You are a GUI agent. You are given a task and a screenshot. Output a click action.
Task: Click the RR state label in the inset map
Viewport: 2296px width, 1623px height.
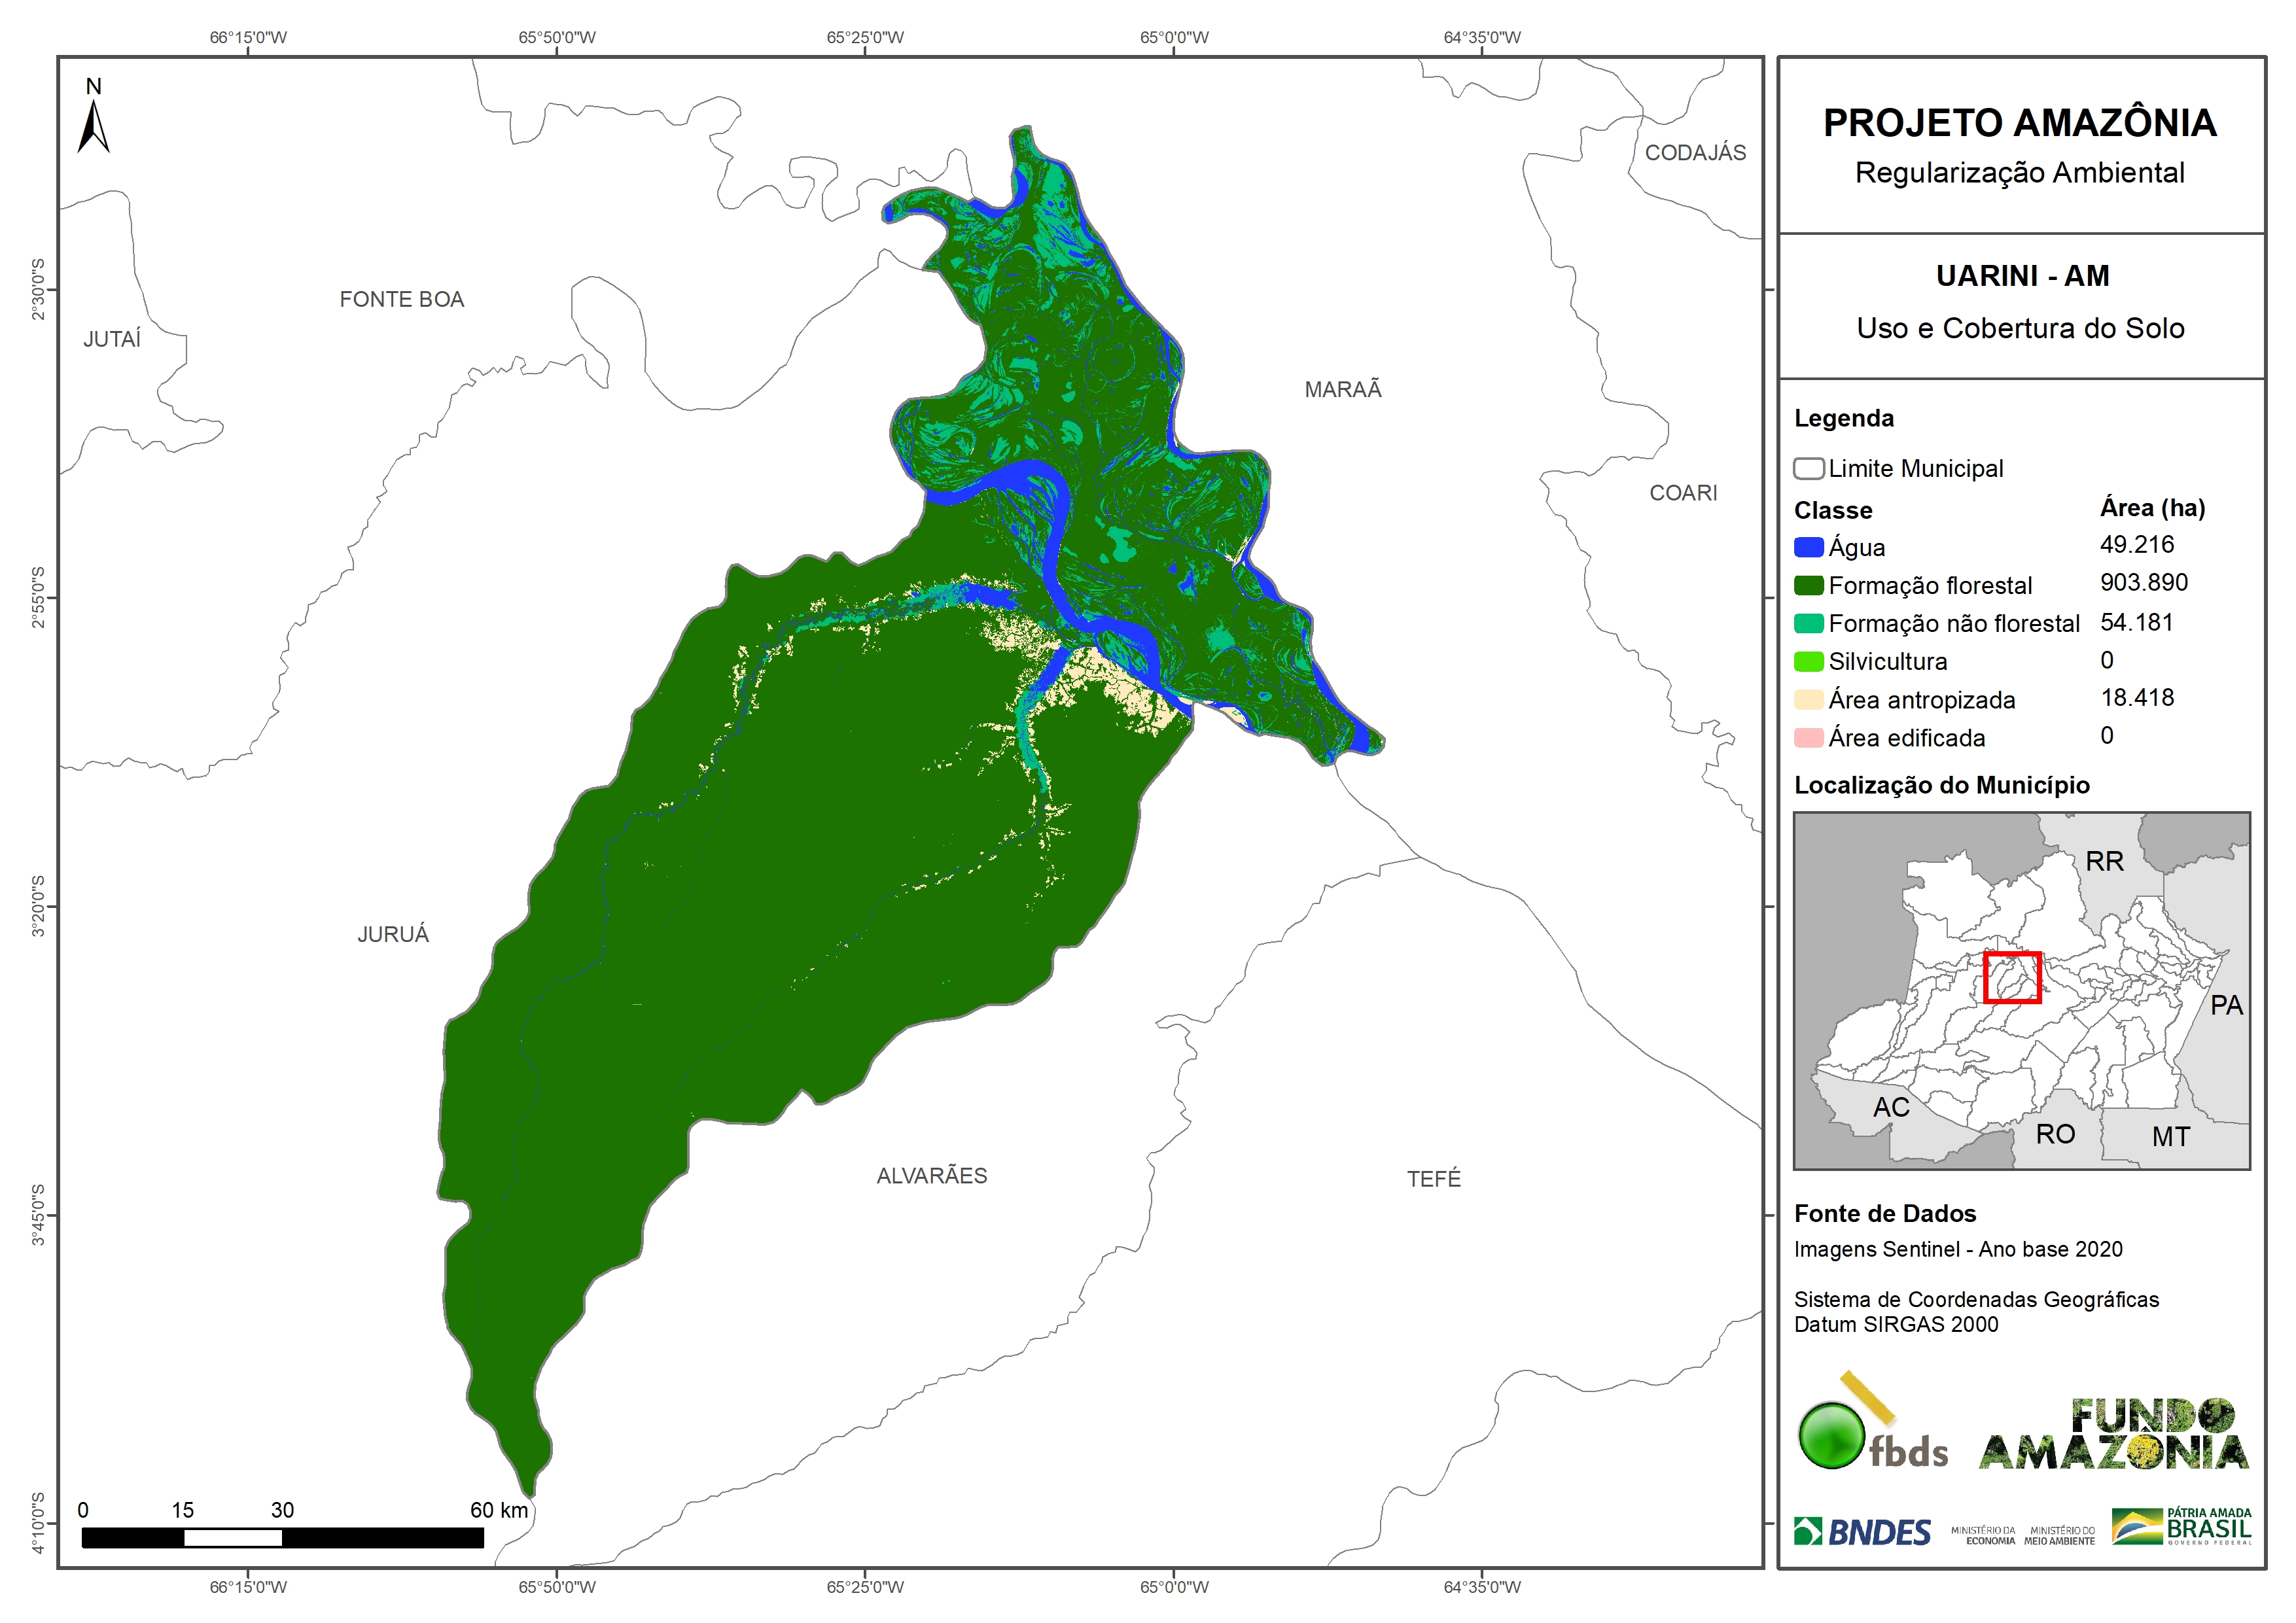[2104, 861]
